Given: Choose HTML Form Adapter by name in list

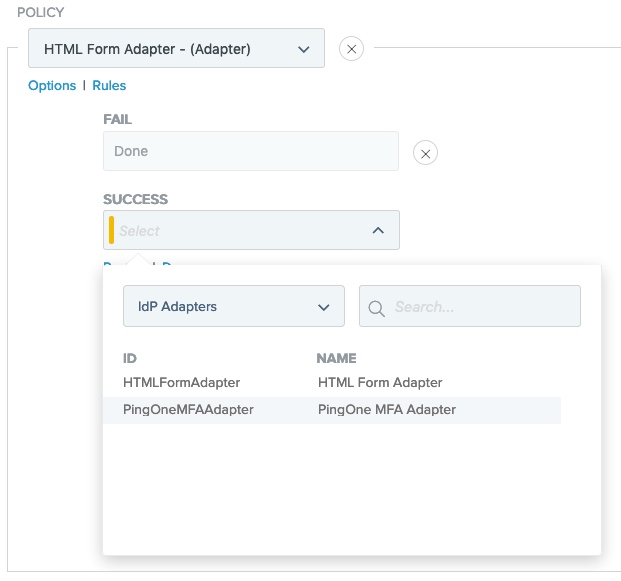Looking at the screenshot, I should tap(379, 382).
